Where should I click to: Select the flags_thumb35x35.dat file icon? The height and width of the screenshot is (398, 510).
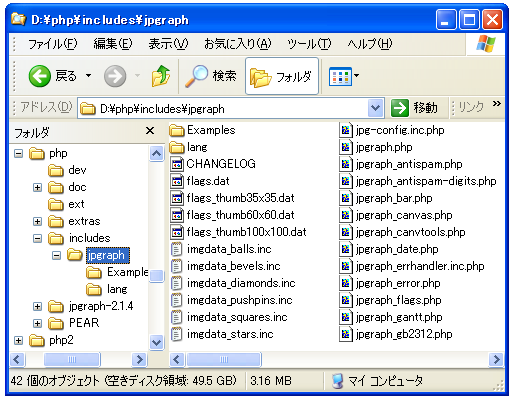(x=177, y=198)
